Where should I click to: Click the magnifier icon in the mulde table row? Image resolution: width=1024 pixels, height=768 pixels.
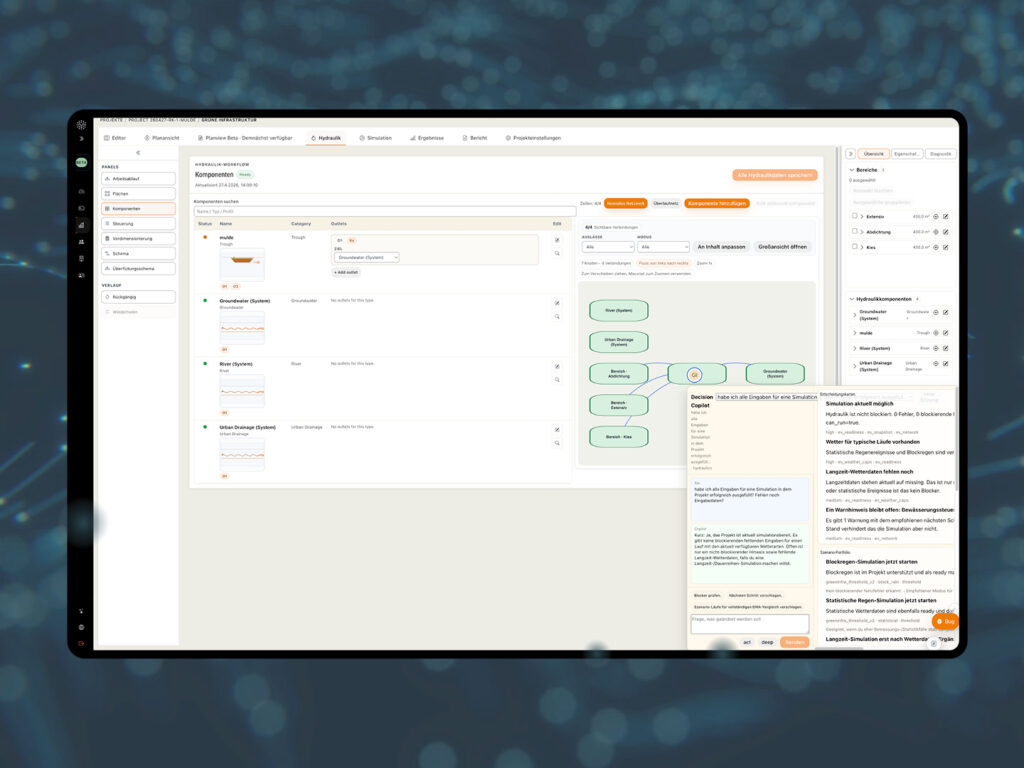click(x=557, y=253)
